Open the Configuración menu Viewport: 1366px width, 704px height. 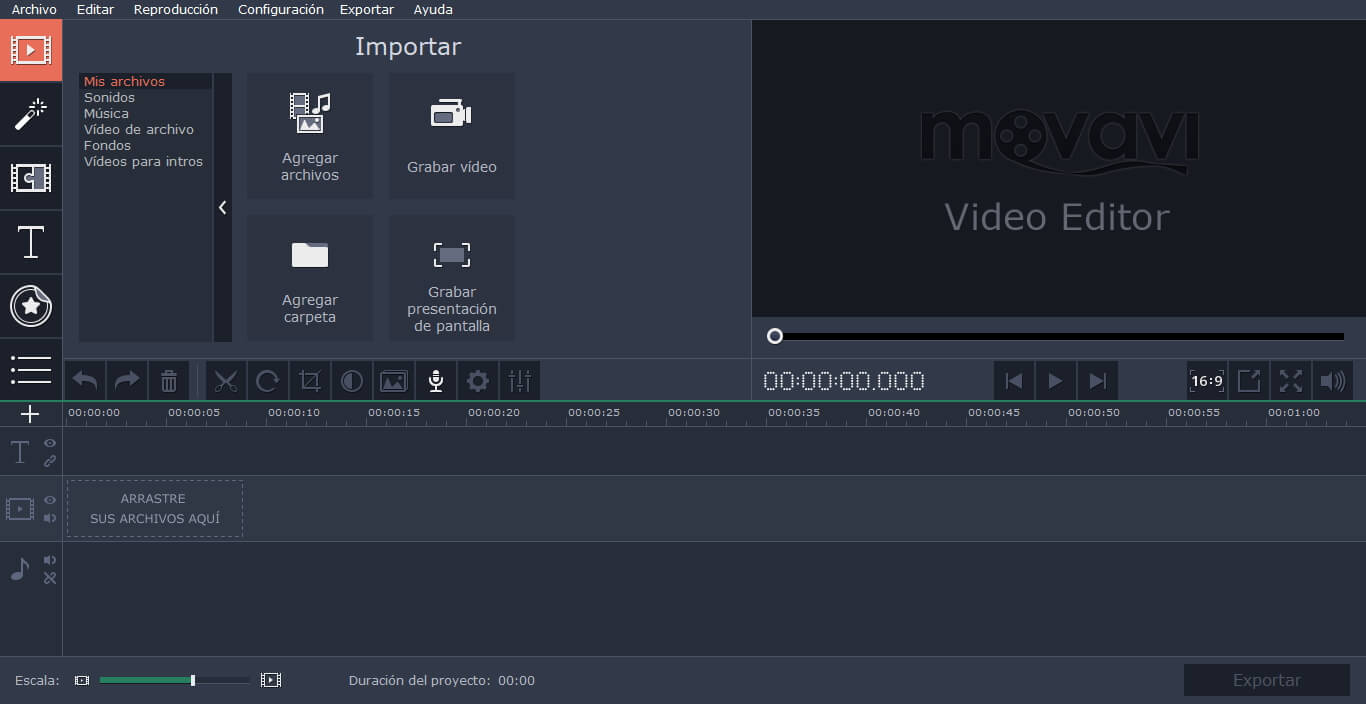[281, 9]
